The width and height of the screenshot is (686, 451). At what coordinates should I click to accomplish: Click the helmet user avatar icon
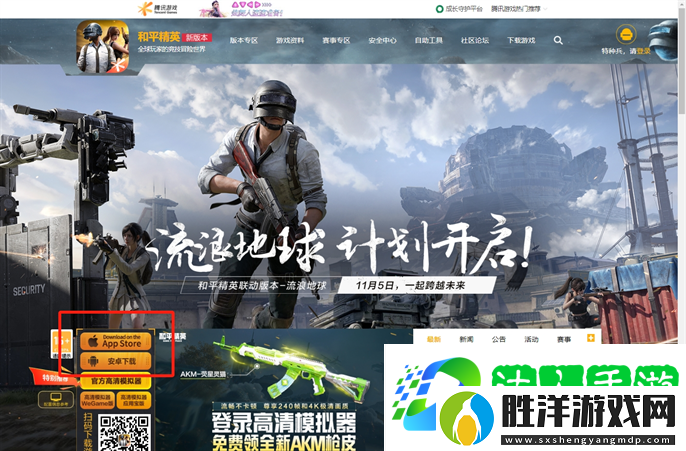626,35
